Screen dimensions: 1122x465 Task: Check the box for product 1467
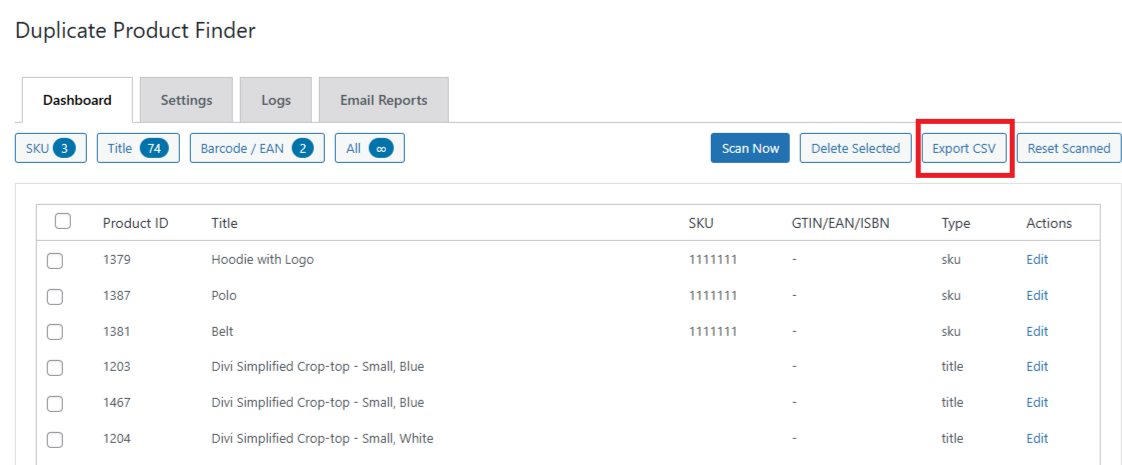point(55,403)
